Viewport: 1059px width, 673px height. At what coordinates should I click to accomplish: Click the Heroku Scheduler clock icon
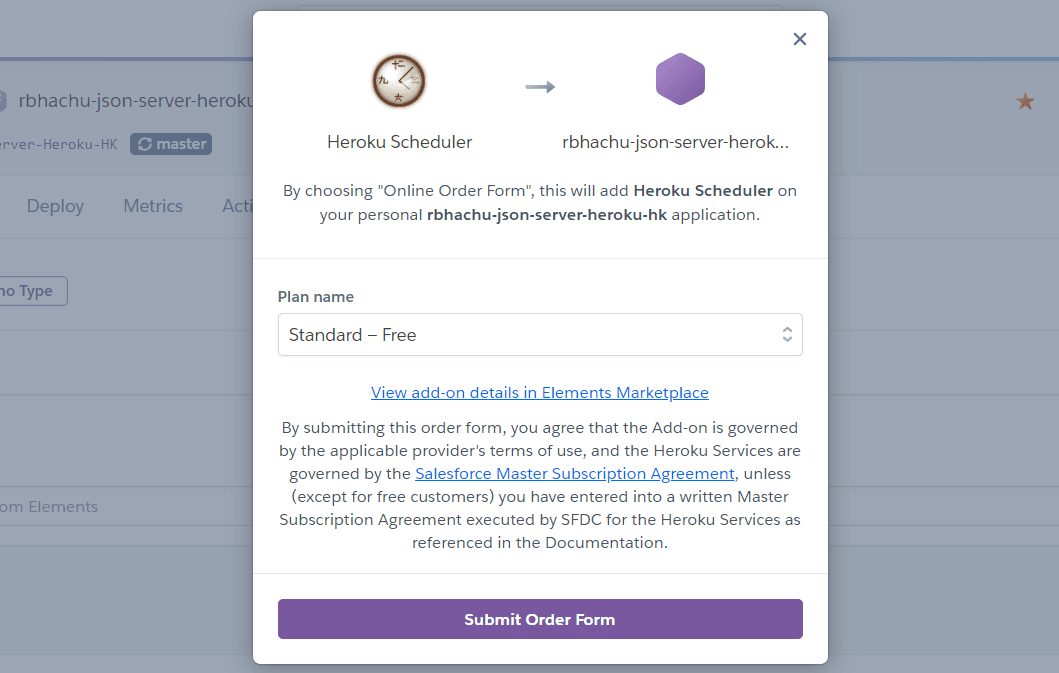399,81
